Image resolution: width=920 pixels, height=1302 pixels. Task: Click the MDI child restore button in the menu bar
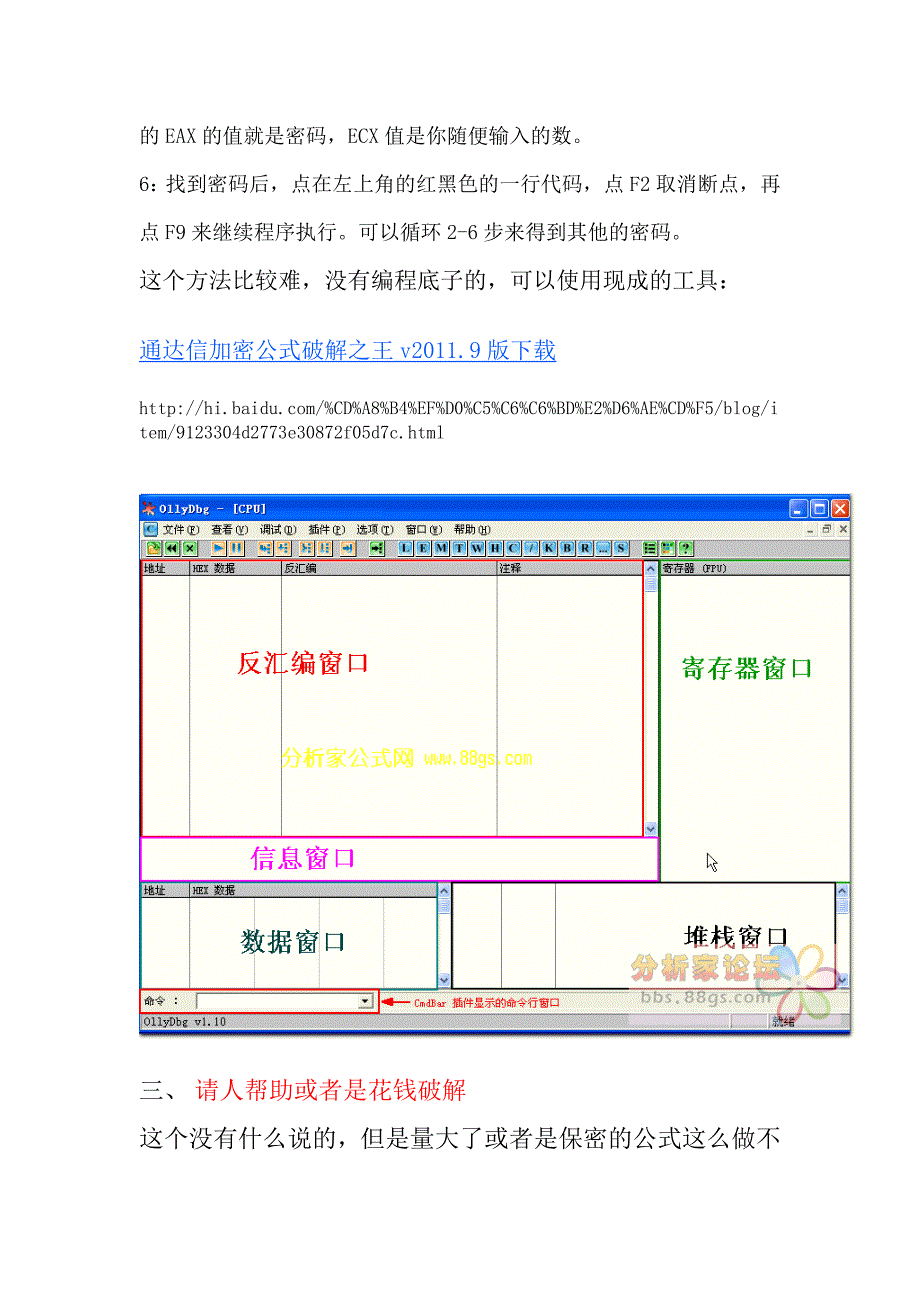tap(827, 529)
